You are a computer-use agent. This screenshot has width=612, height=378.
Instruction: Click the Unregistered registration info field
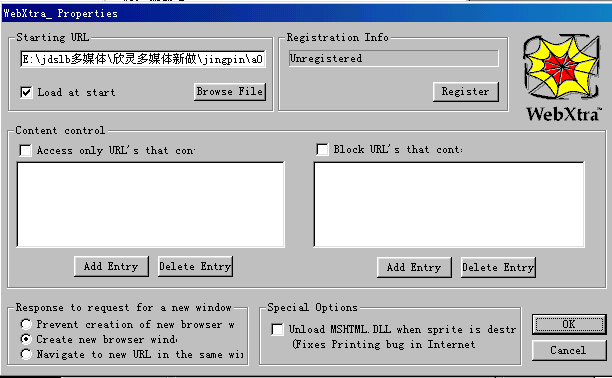pyautogui.click(x=393, y=59)
